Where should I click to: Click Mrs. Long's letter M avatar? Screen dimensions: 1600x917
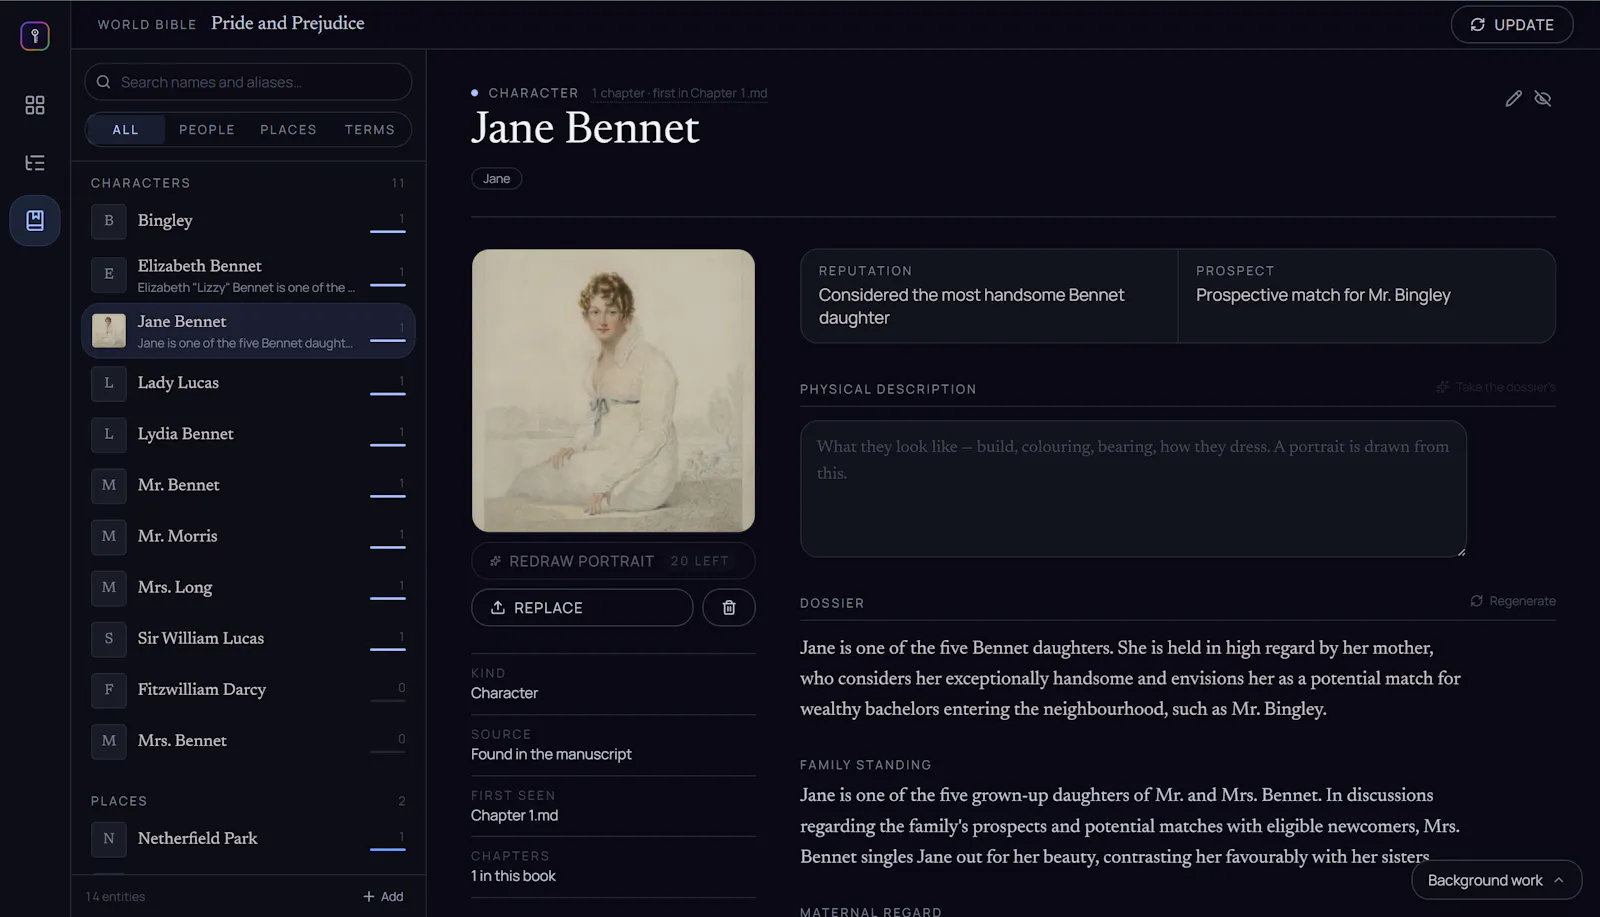pyautogui.click(x=109, y=587)
